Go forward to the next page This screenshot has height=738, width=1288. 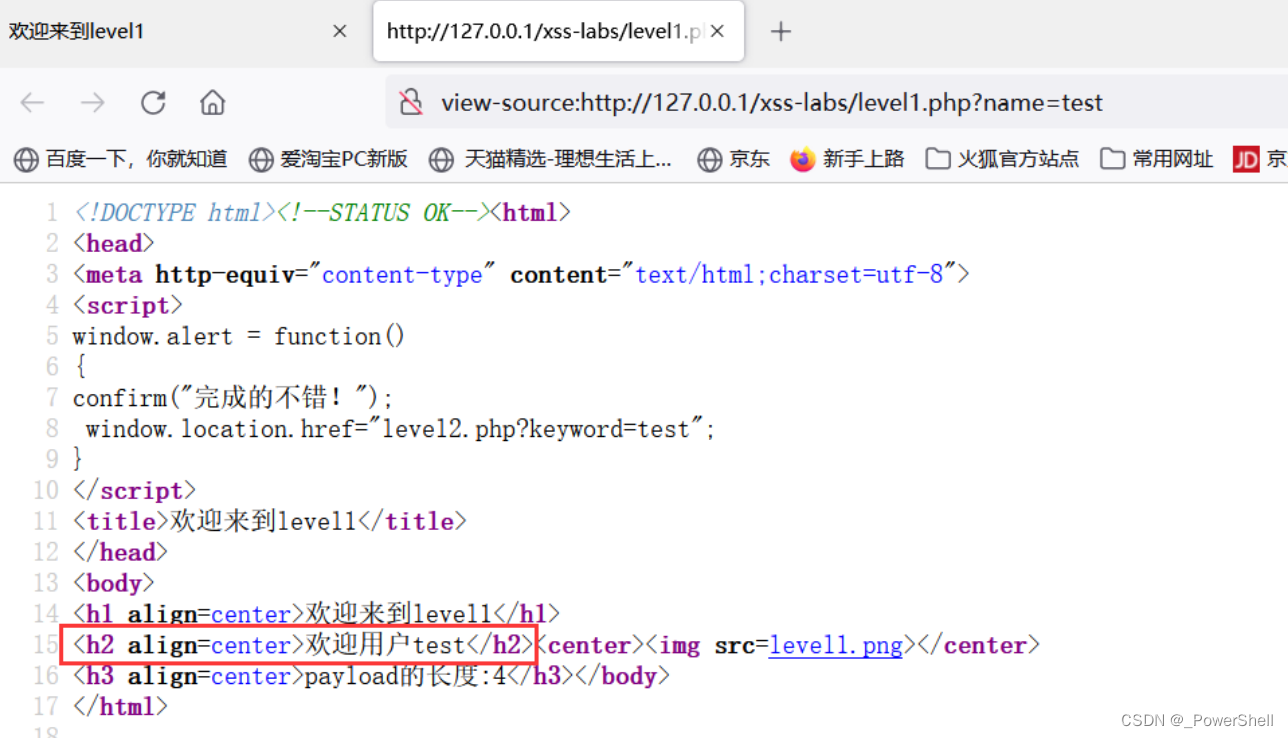click(x=93, y=102)
